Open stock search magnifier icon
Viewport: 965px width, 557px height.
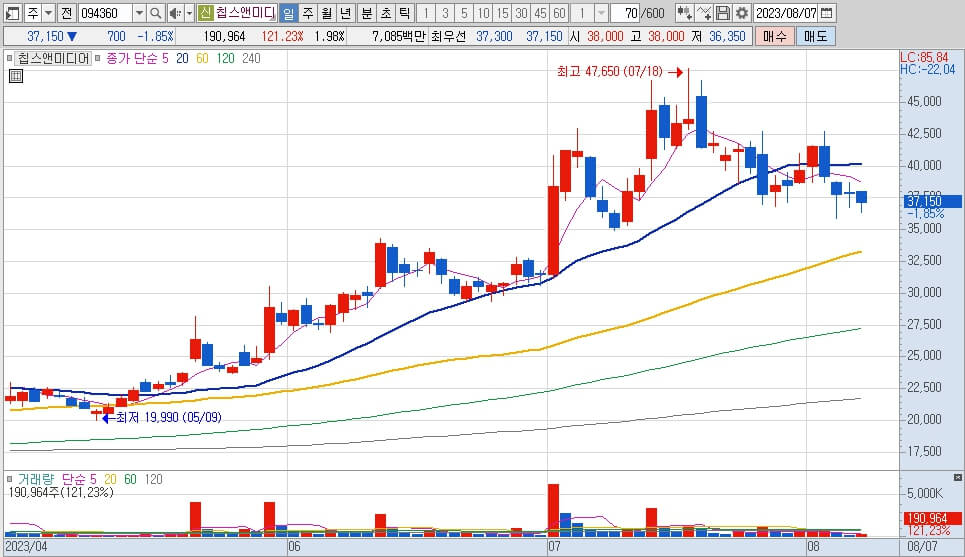(x=156, y=13)
